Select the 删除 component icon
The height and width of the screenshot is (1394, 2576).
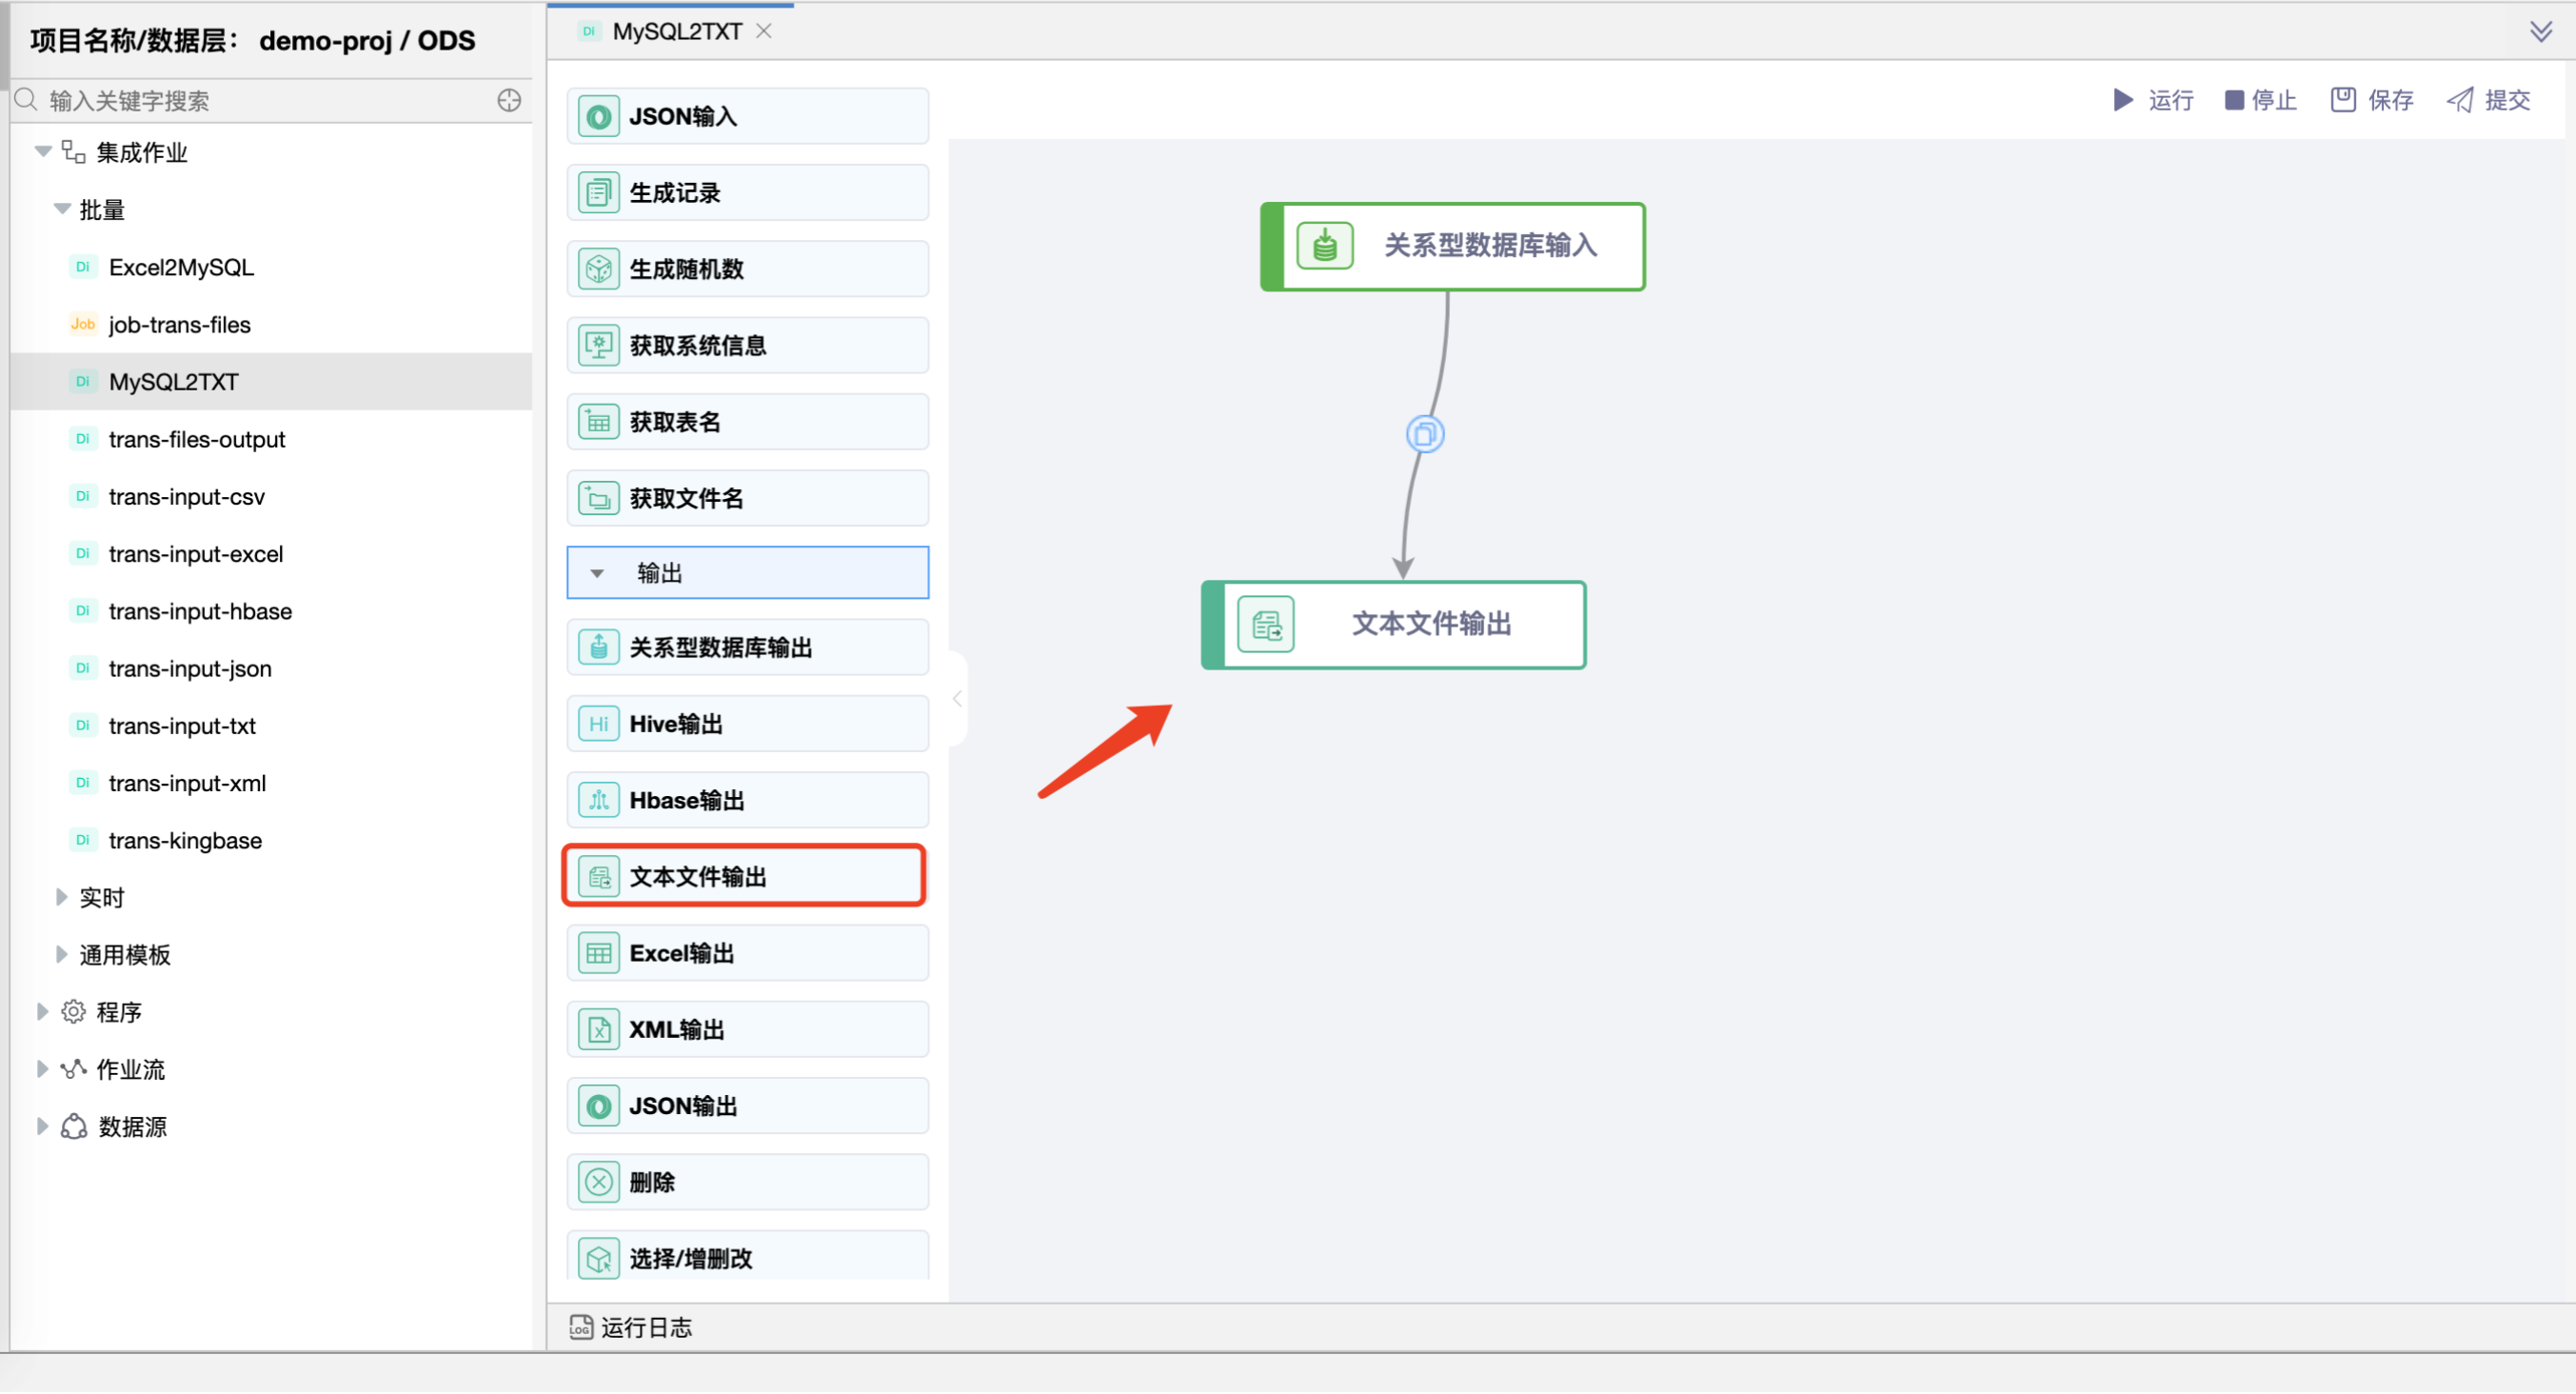[x=599, y=1181]
